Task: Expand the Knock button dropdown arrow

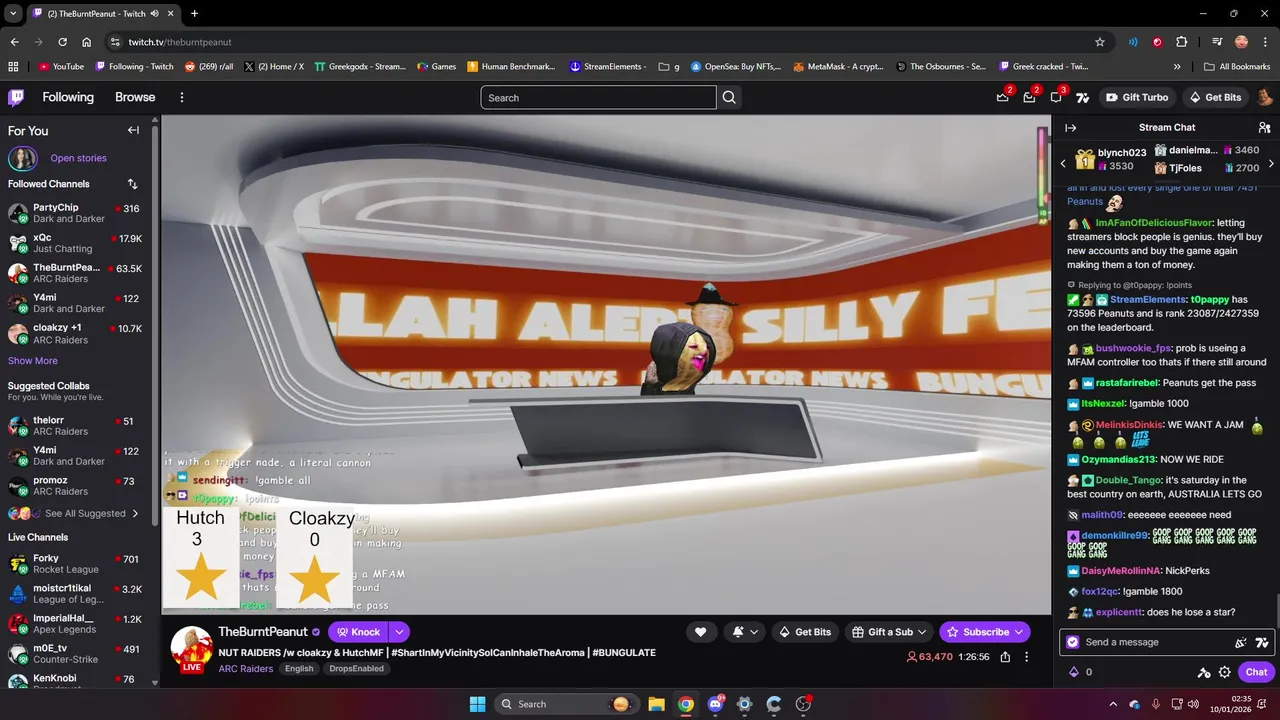Action: coord(399,632)
